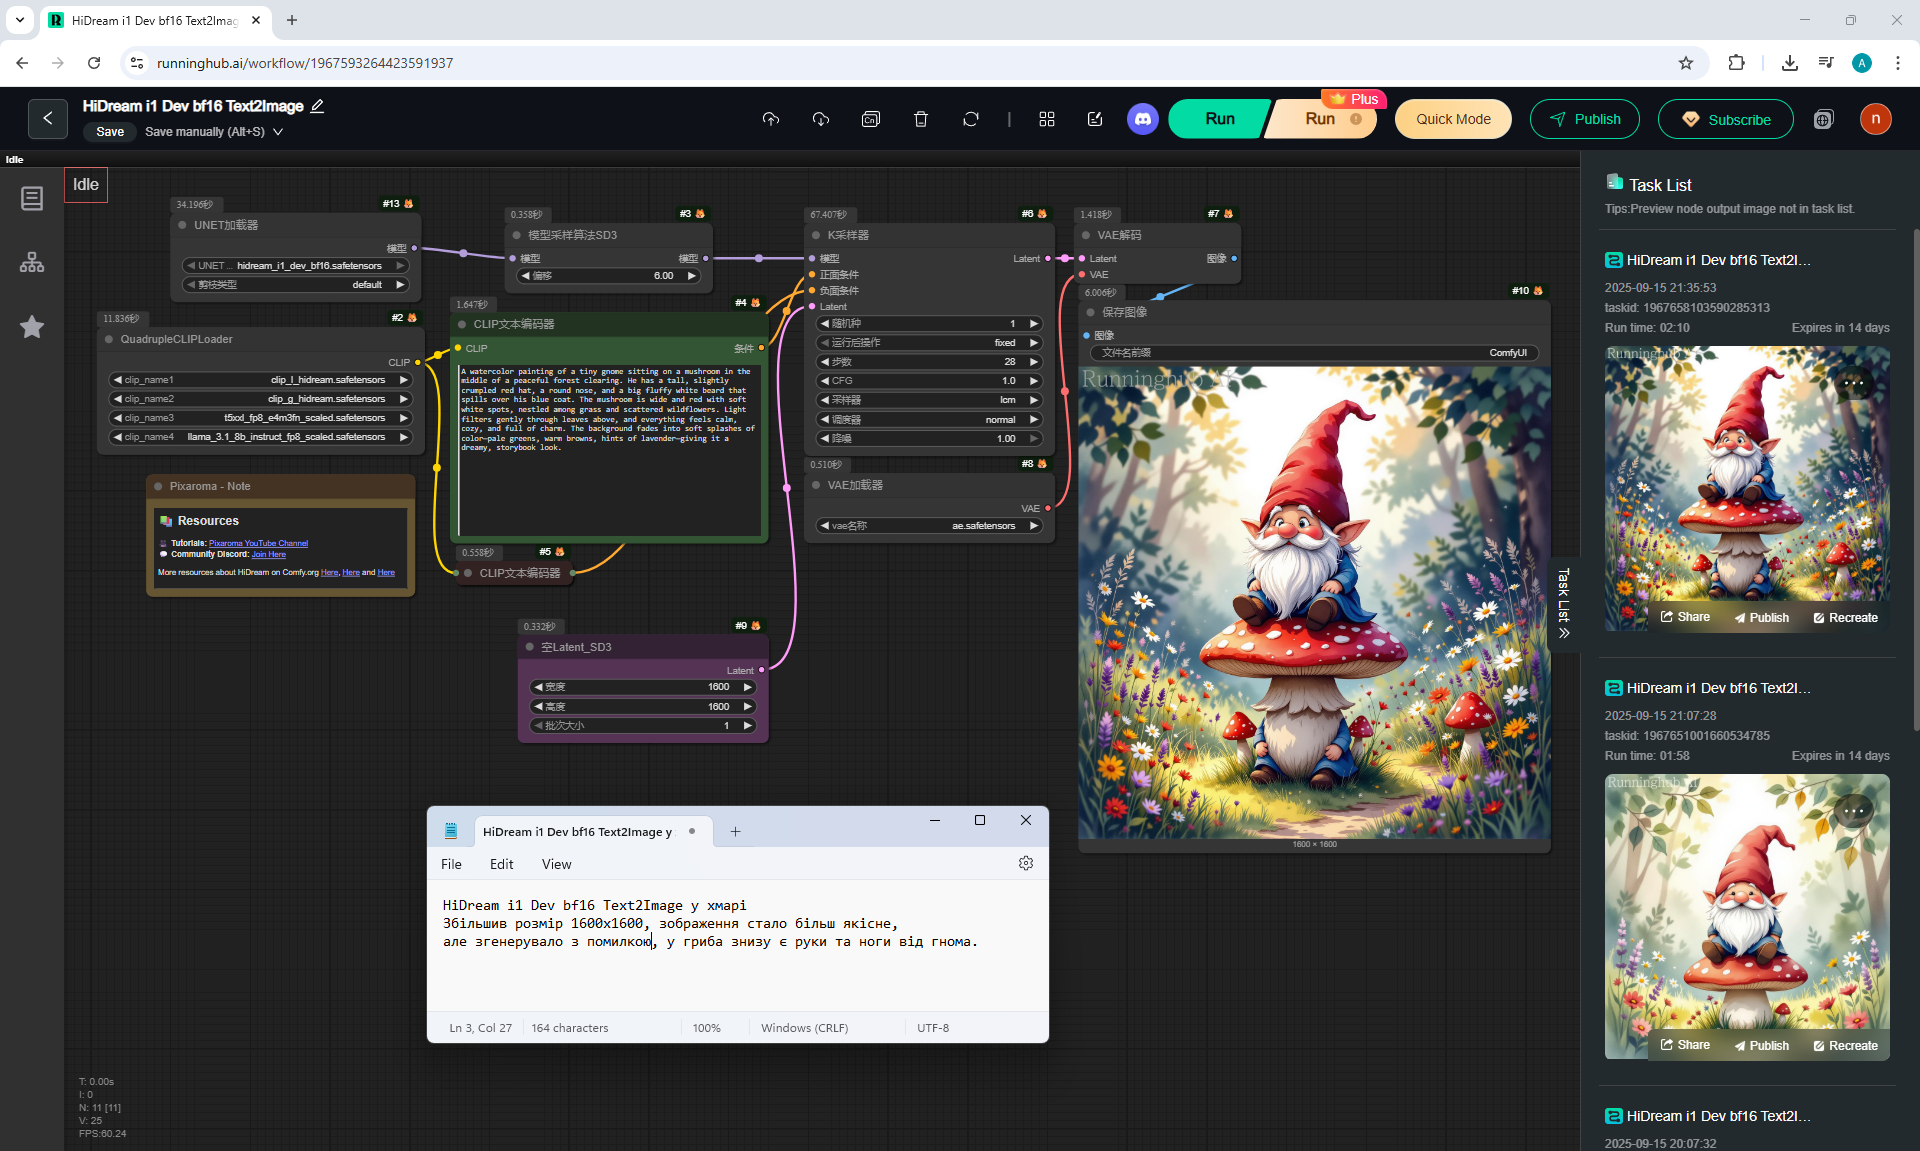The height and width of the screenshot is (1151, 1920).
Task: Toggle the K采样器 node collapse dot
Action: [x=816, y=235]
